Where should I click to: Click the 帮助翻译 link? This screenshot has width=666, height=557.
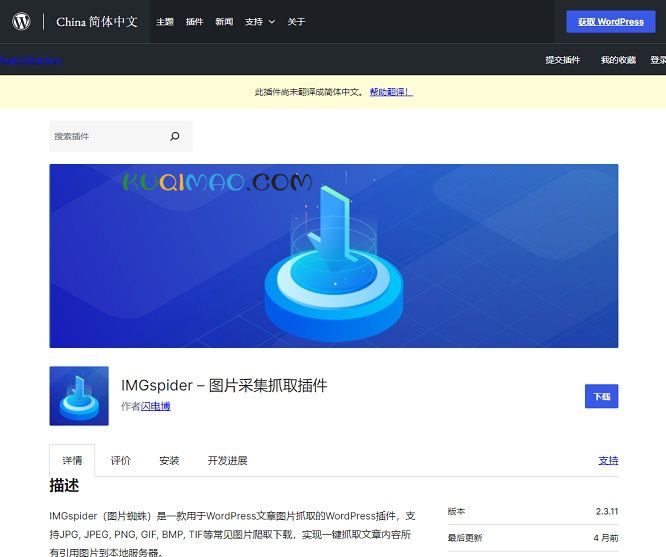coord(391,92)
